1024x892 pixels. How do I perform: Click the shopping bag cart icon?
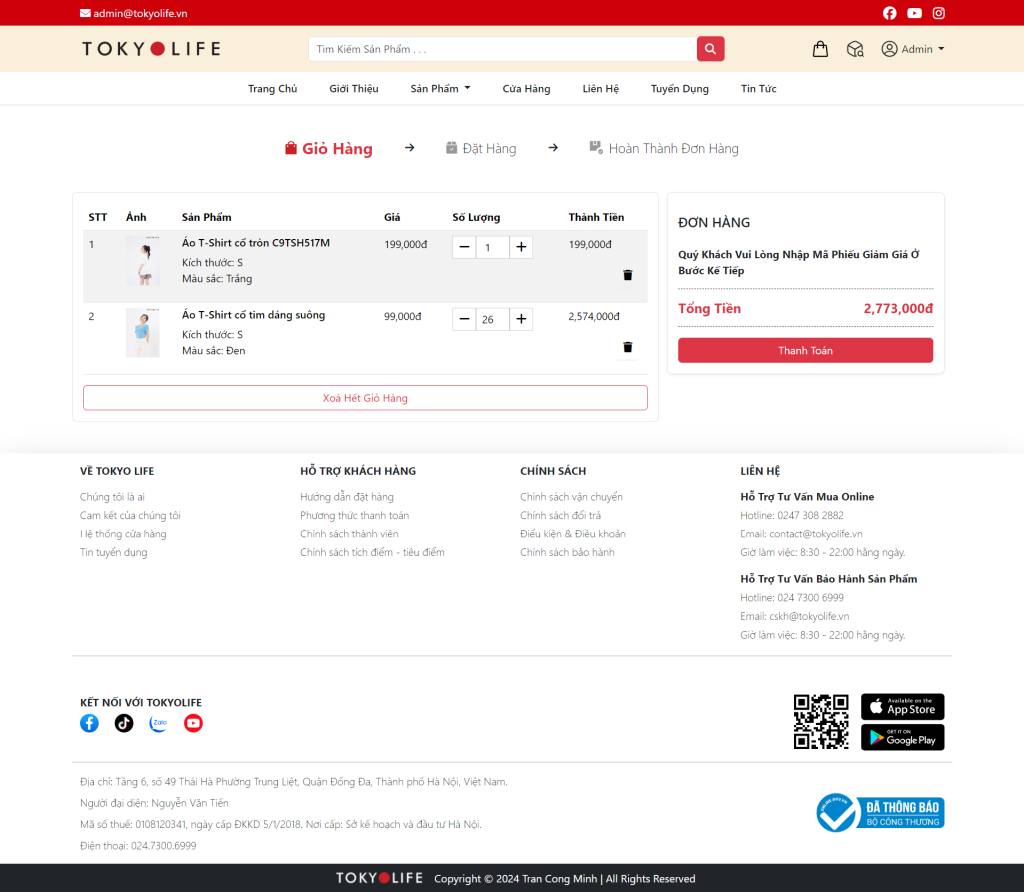pyautogui.click(x=820, y=49)
